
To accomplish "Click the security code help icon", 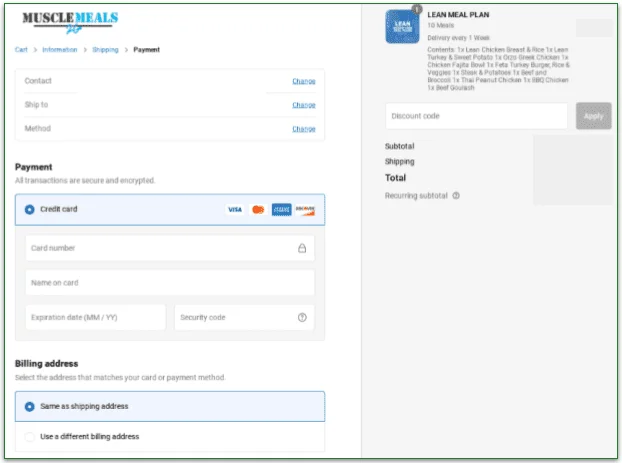I will point(302,317).
